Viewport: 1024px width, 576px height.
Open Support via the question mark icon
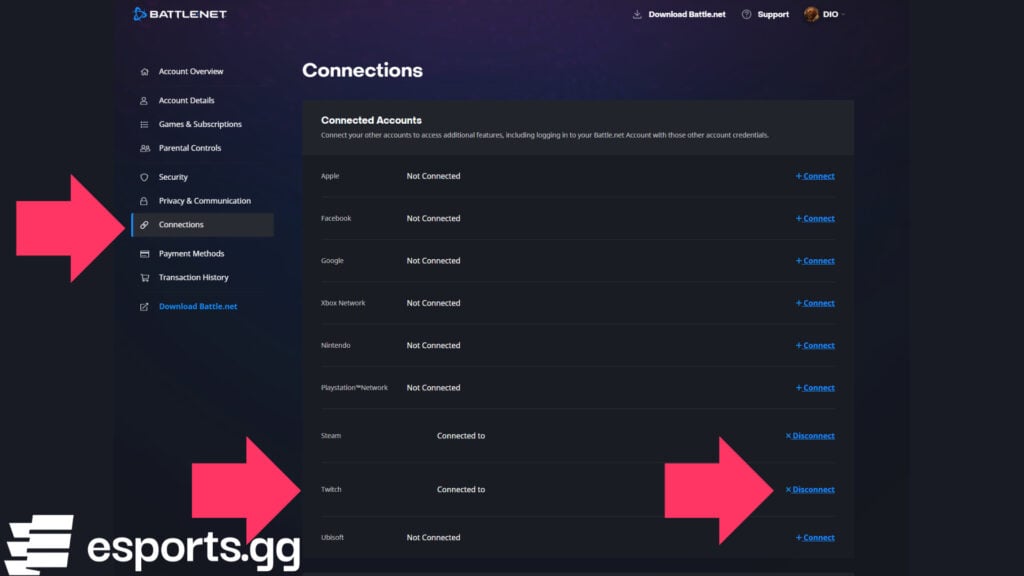tap(745, 14)
